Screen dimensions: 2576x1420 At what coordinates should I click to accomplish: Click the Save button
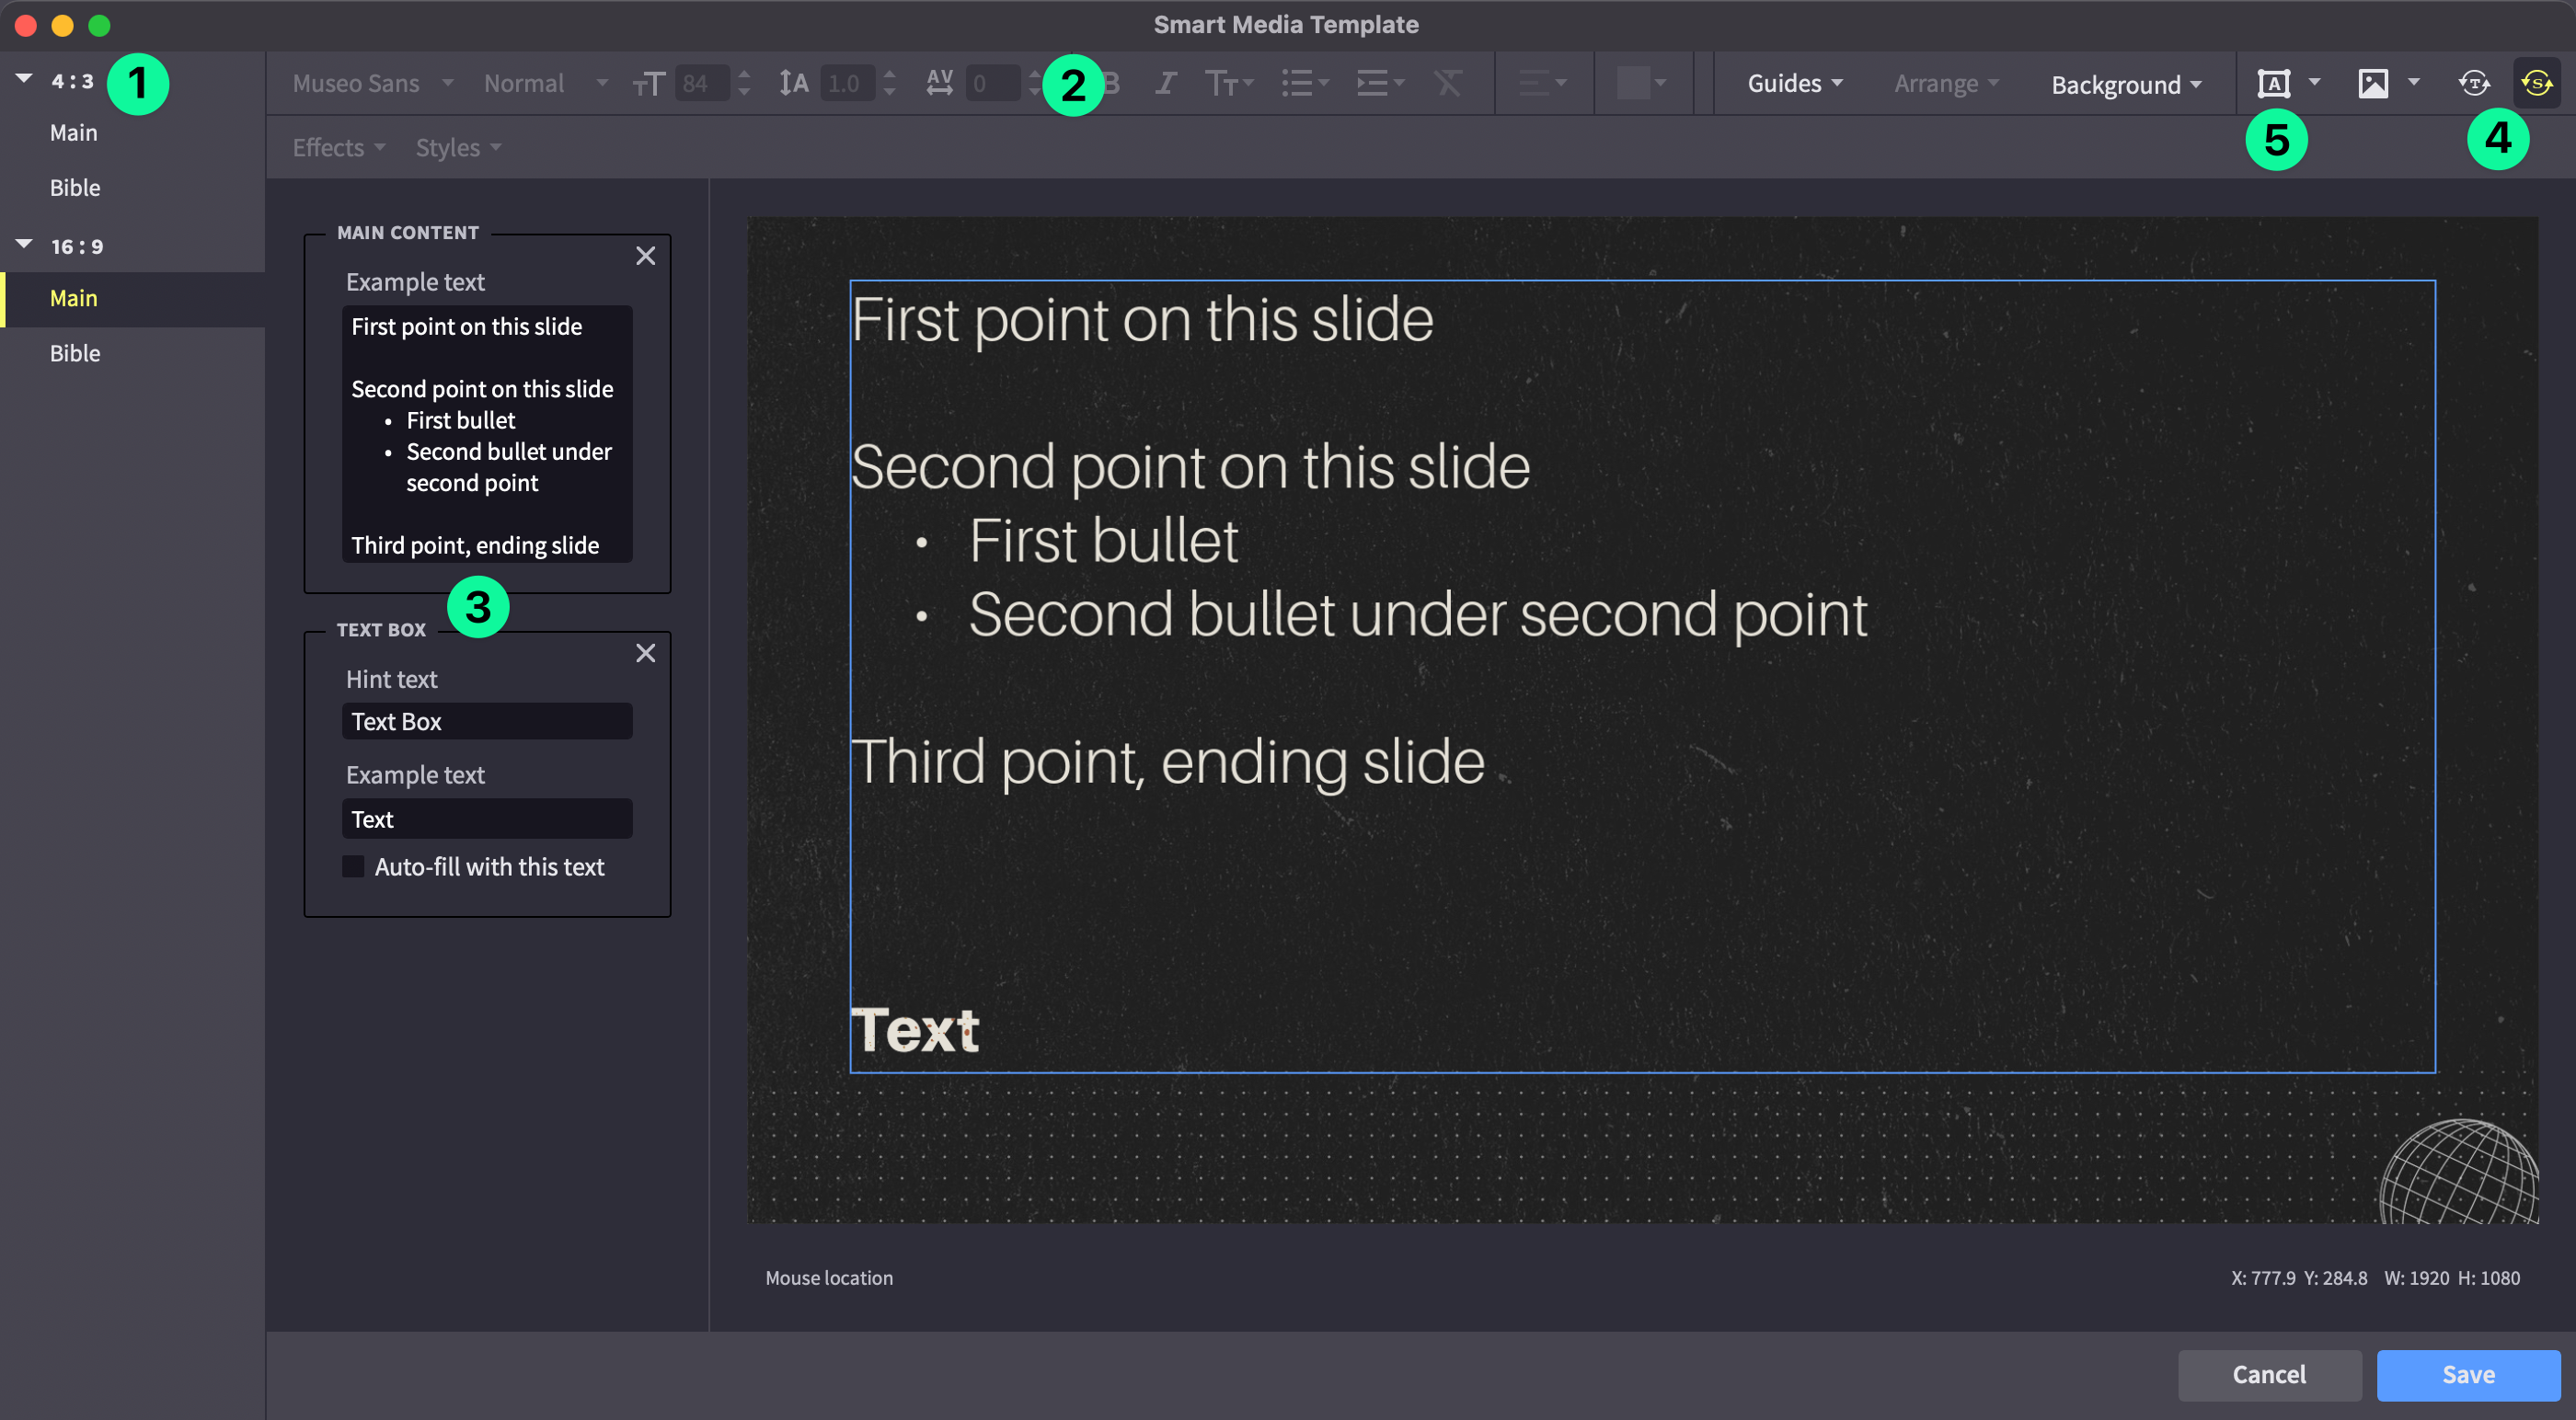coord(2467,1374)
